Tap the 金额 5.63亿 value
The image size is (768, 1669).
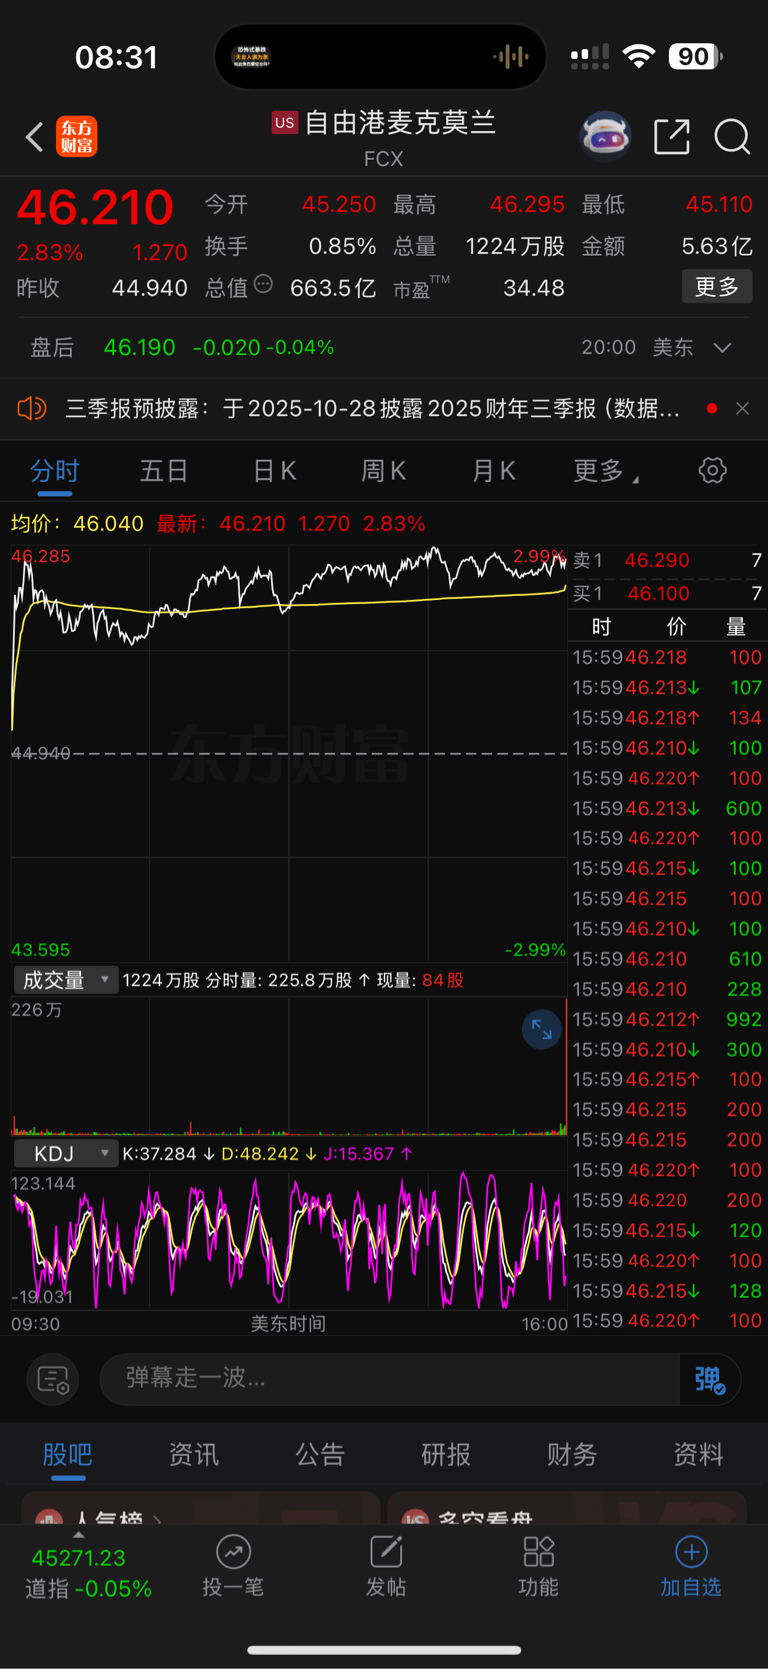716,246
